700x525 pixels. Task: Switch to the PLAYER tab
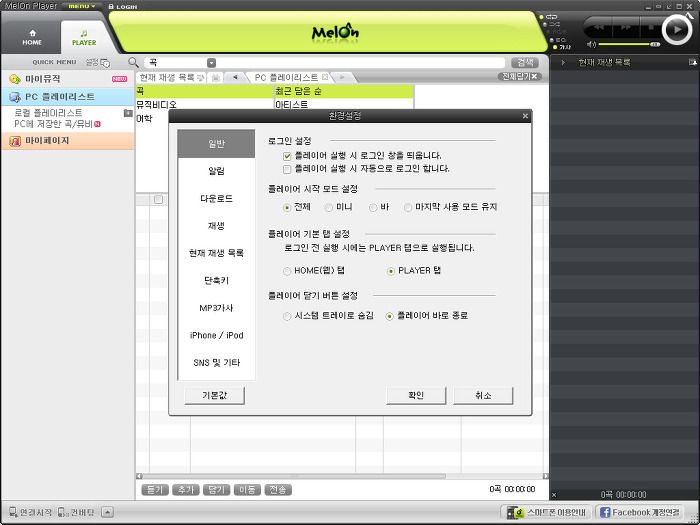pos(84,38)
